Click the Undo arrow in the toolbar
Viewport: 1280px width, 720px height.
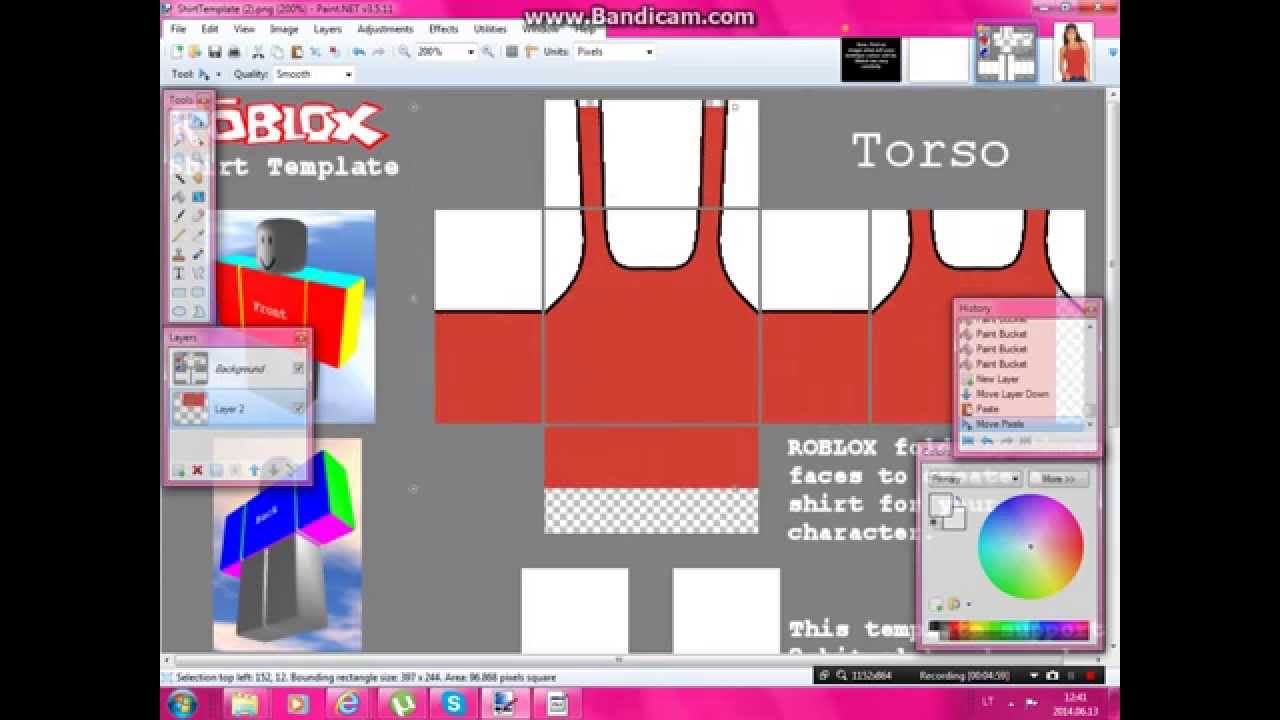[359, 52]
